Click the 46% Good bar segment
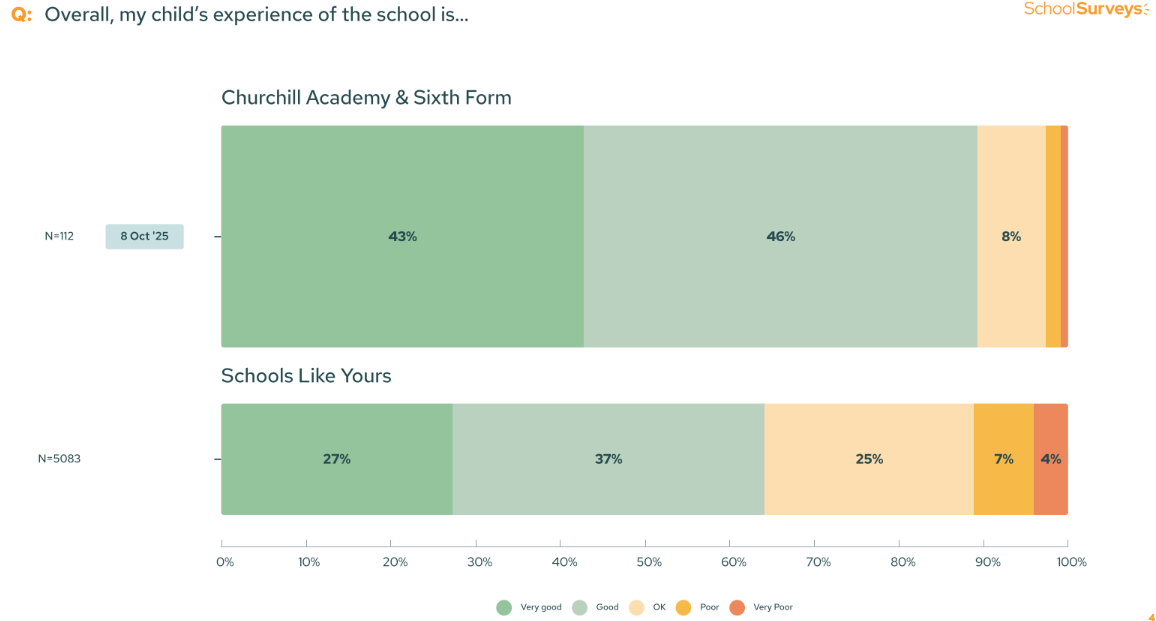1156x621 pixels. click(780, 237)
